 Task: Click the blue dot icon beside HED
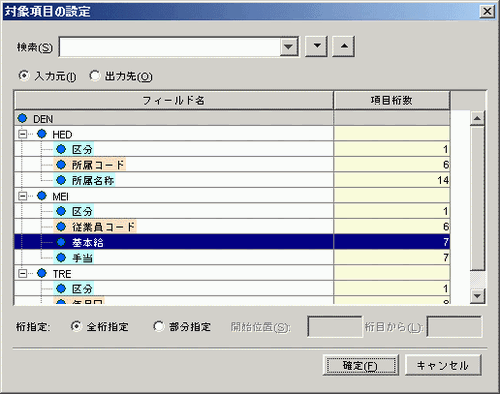(42, 134)
